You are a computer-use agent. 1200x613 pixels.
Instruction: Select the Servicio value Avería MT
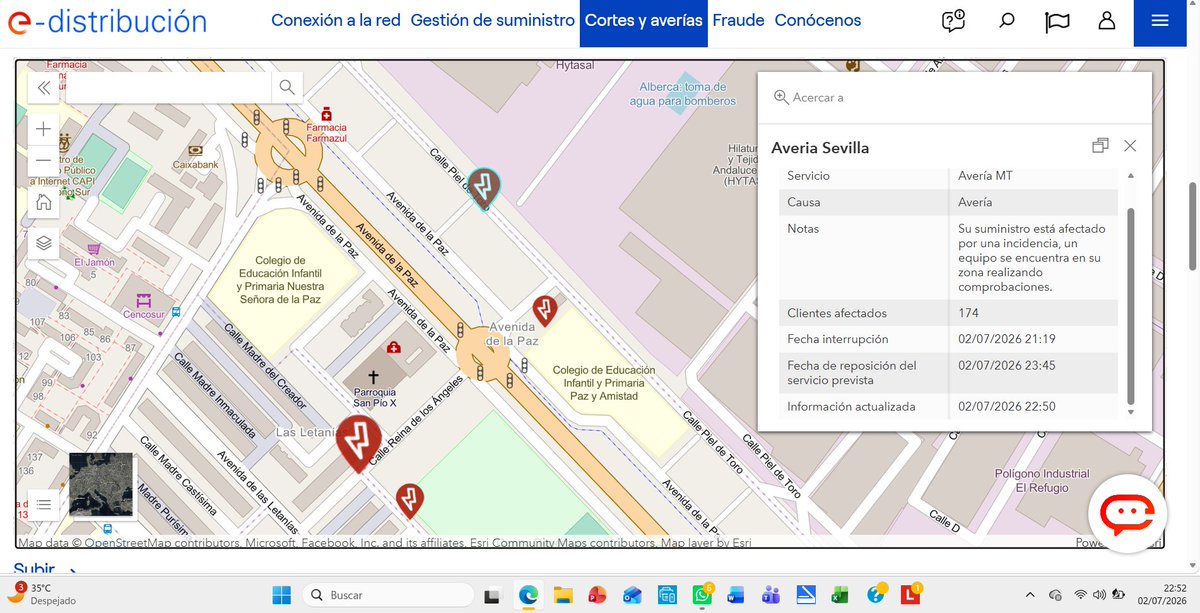tap(985, 176)
